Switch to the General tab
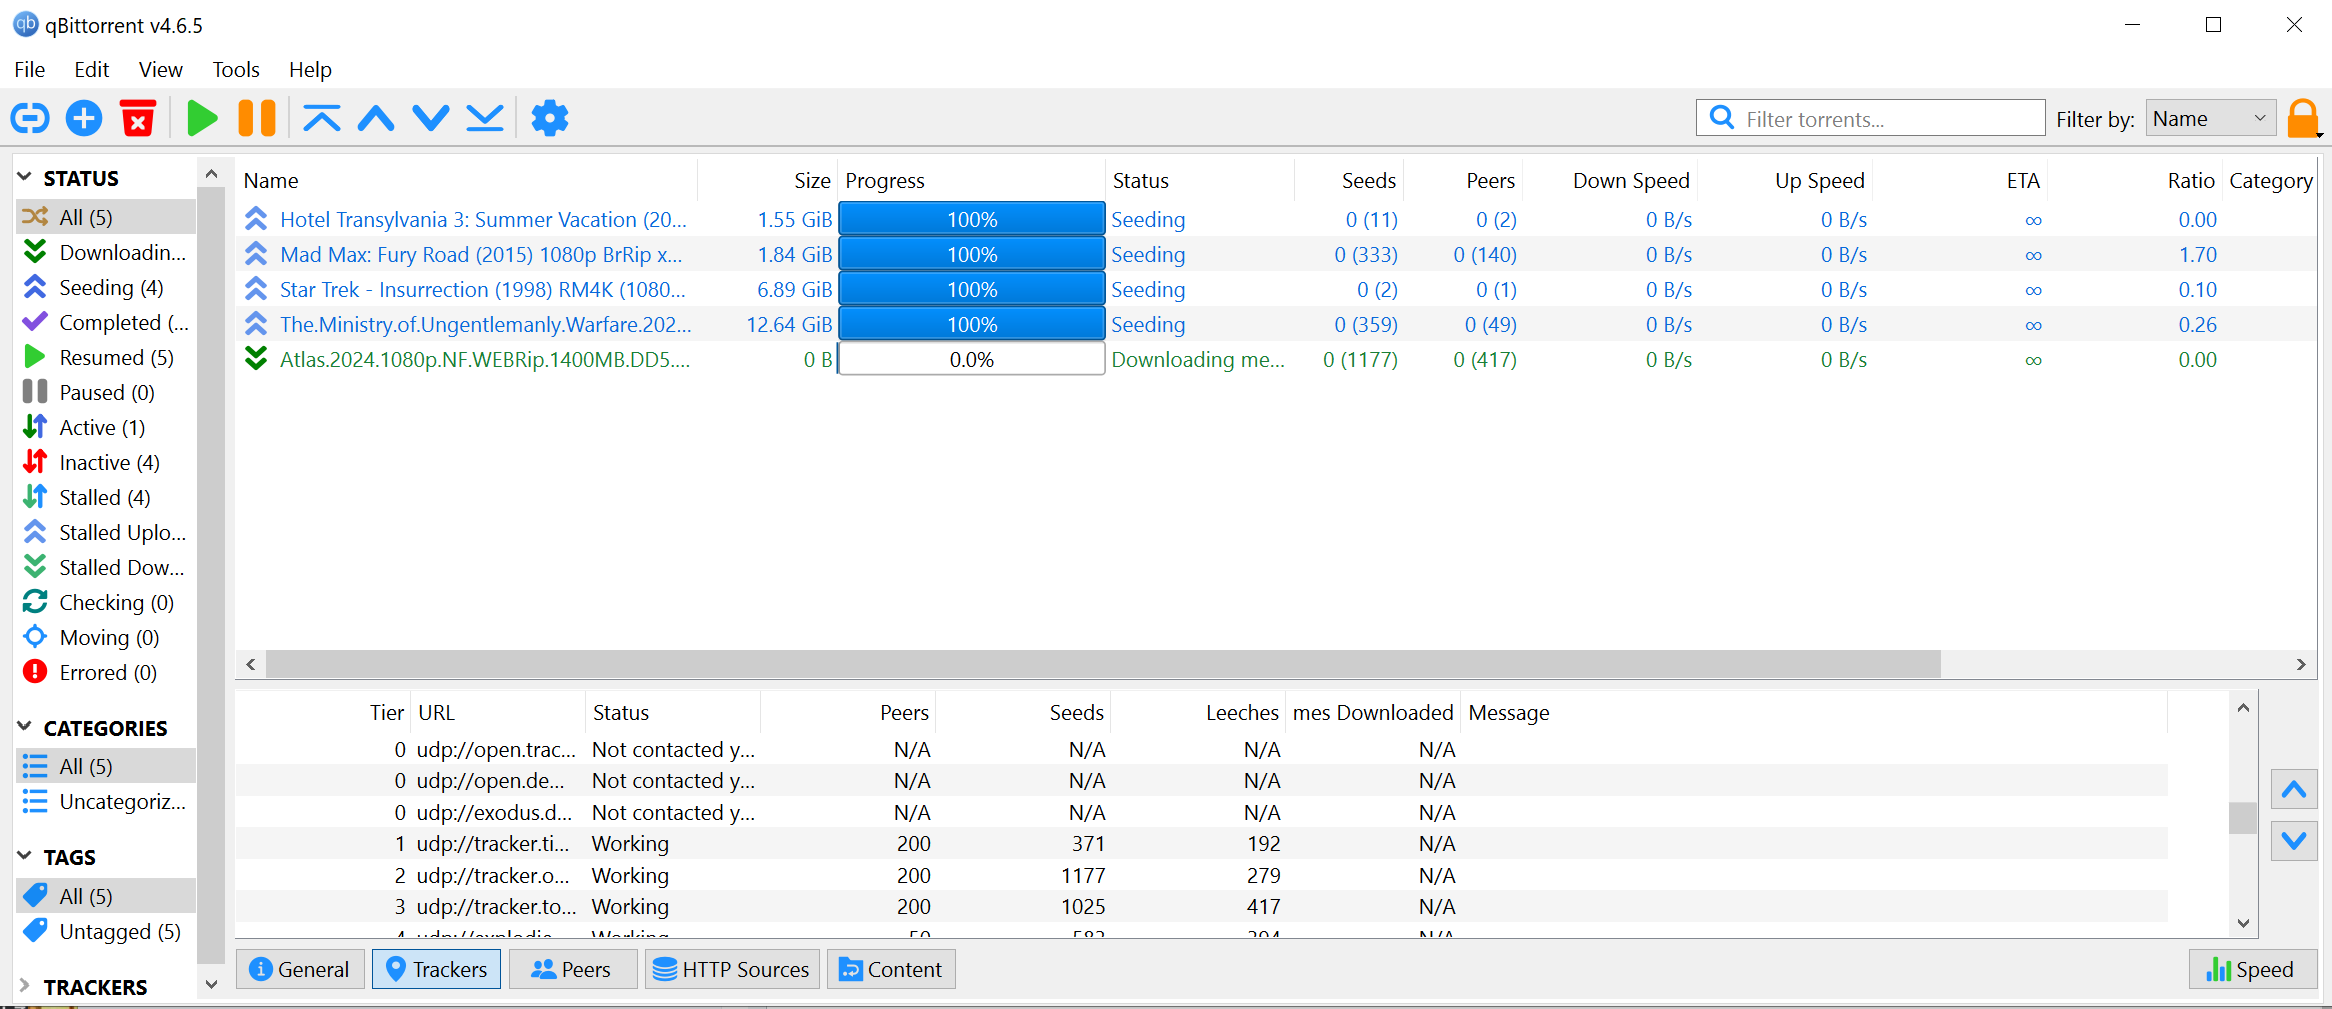Screen dimensions: 2332x1009 [x=299, y=969]
